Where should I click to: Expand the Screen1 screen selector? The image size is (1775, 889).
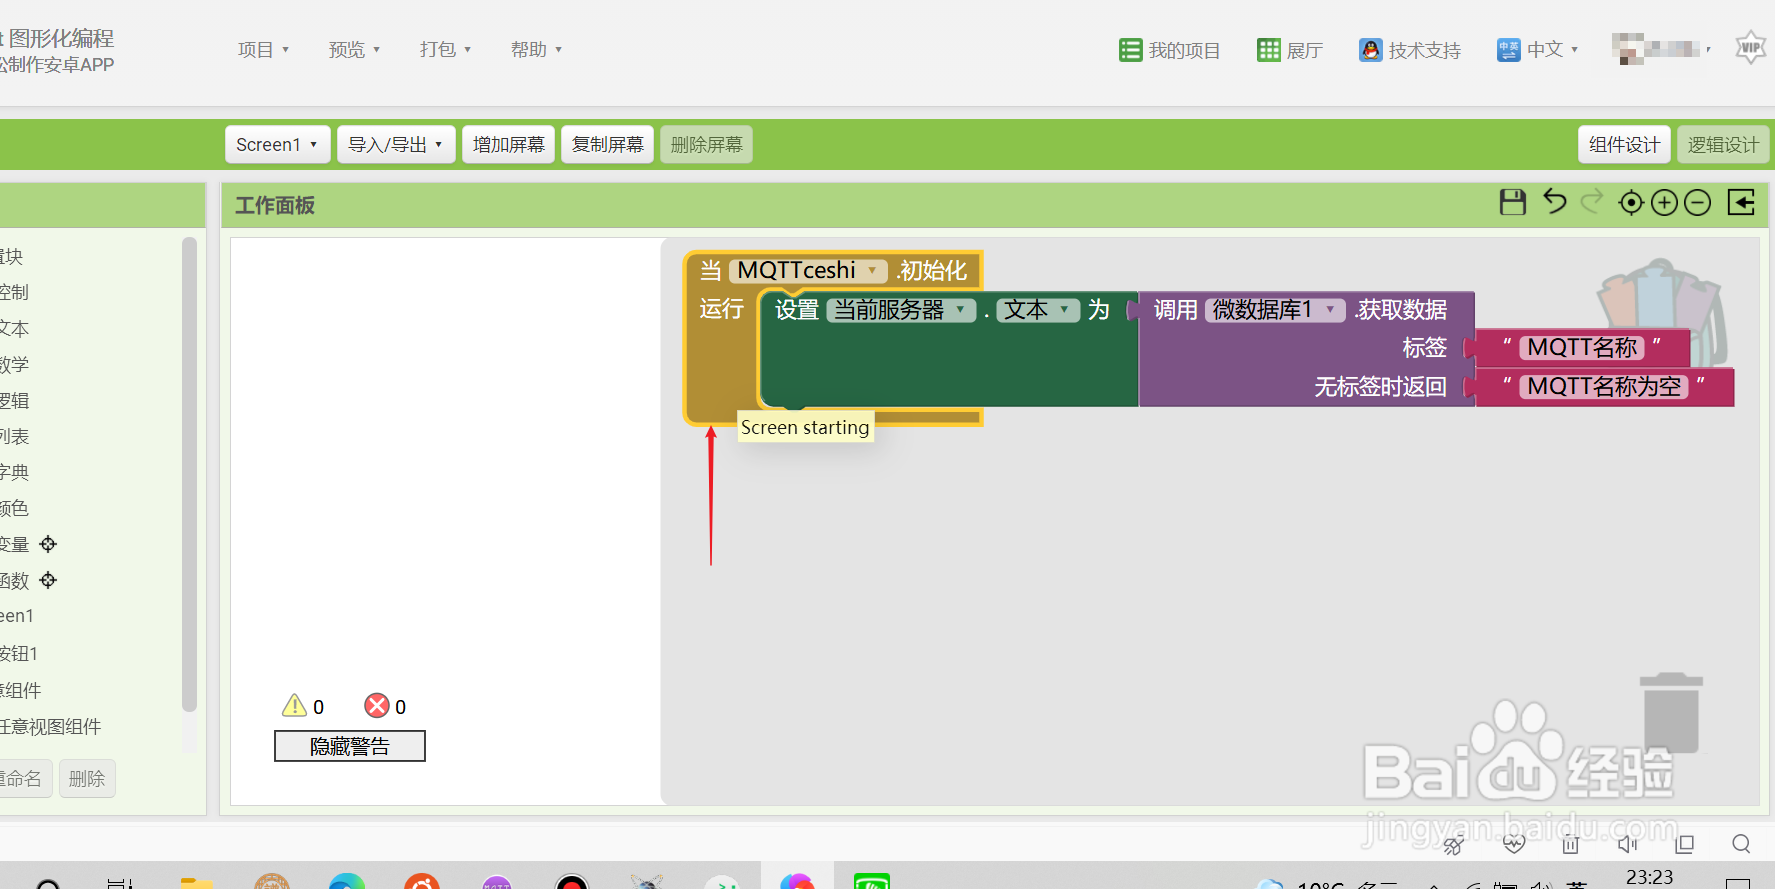(277, 145)
